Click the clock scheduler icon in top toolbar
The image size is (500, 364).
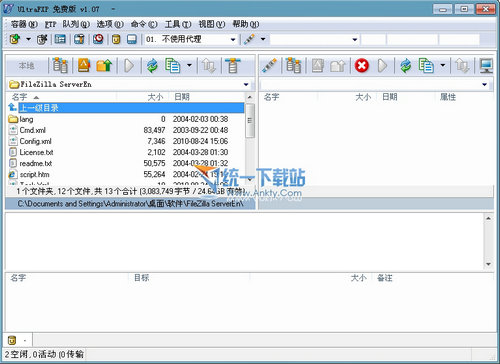(98, 39)
